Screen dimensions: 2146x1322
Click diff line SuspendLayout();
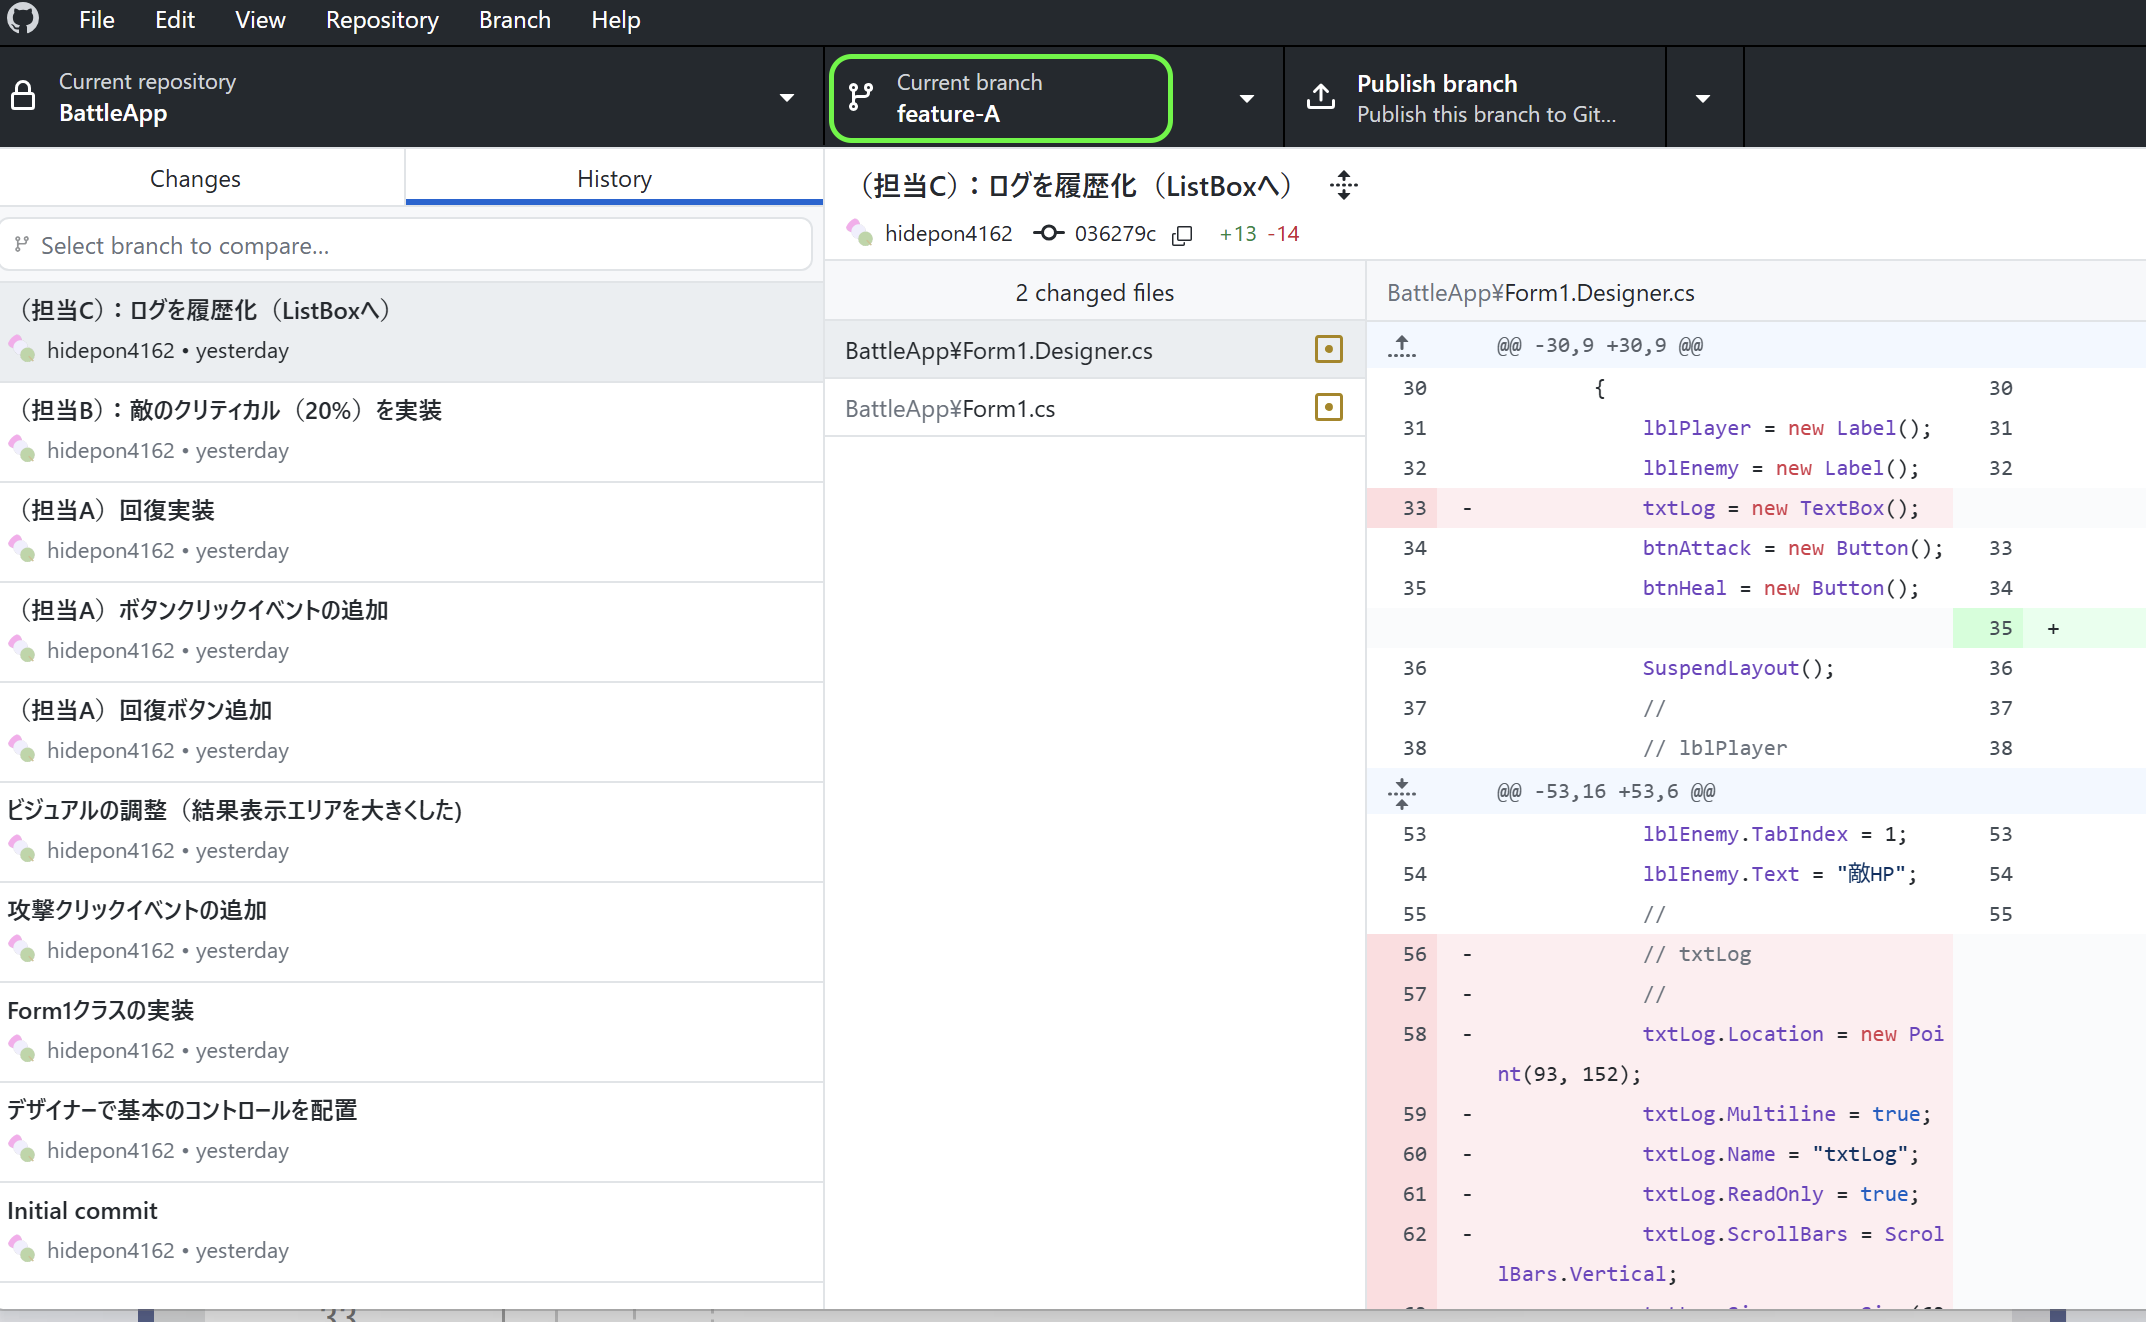pos(1738,668)
